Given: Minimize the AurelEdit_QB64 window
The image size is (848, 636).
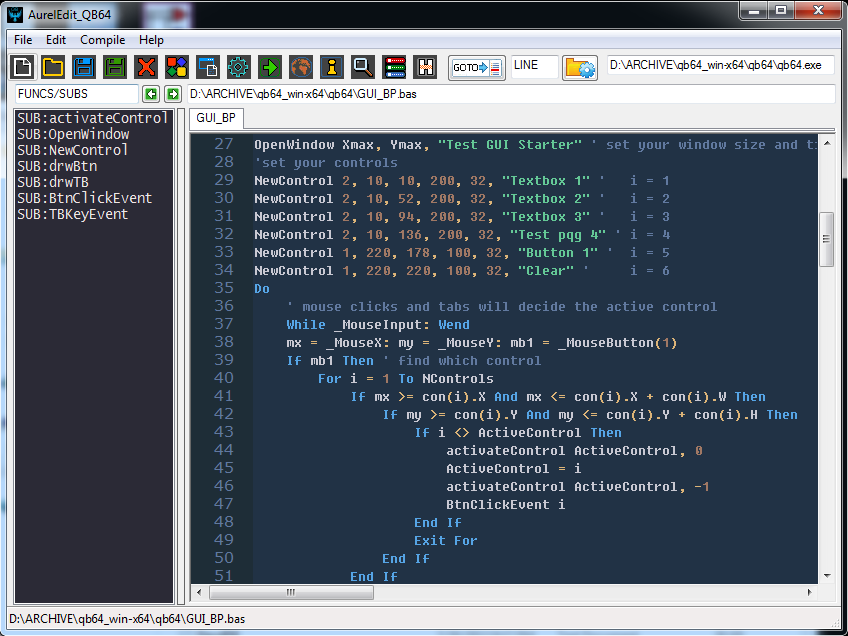Looking at the screenshot, I should [x=754, y=10].
